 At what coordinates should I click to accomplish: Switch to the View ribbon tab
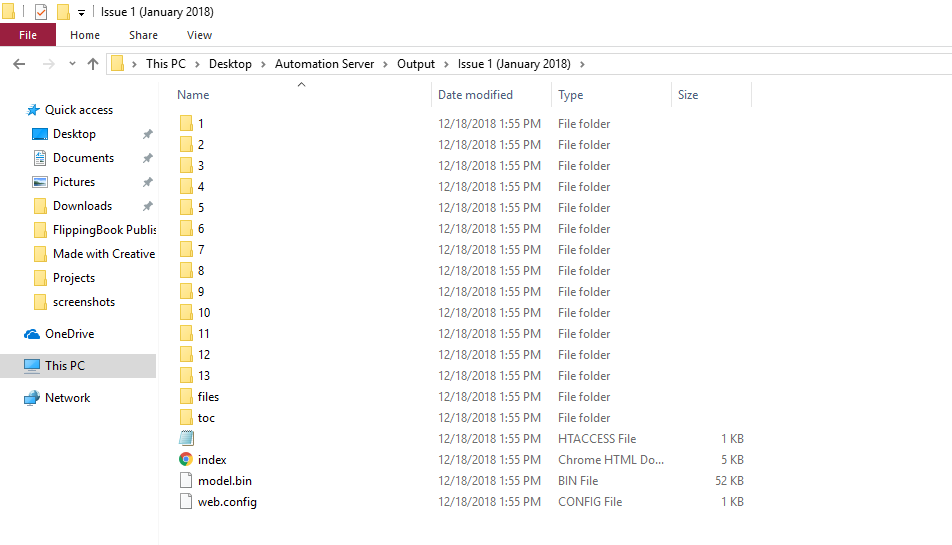(x=199, y=35)
